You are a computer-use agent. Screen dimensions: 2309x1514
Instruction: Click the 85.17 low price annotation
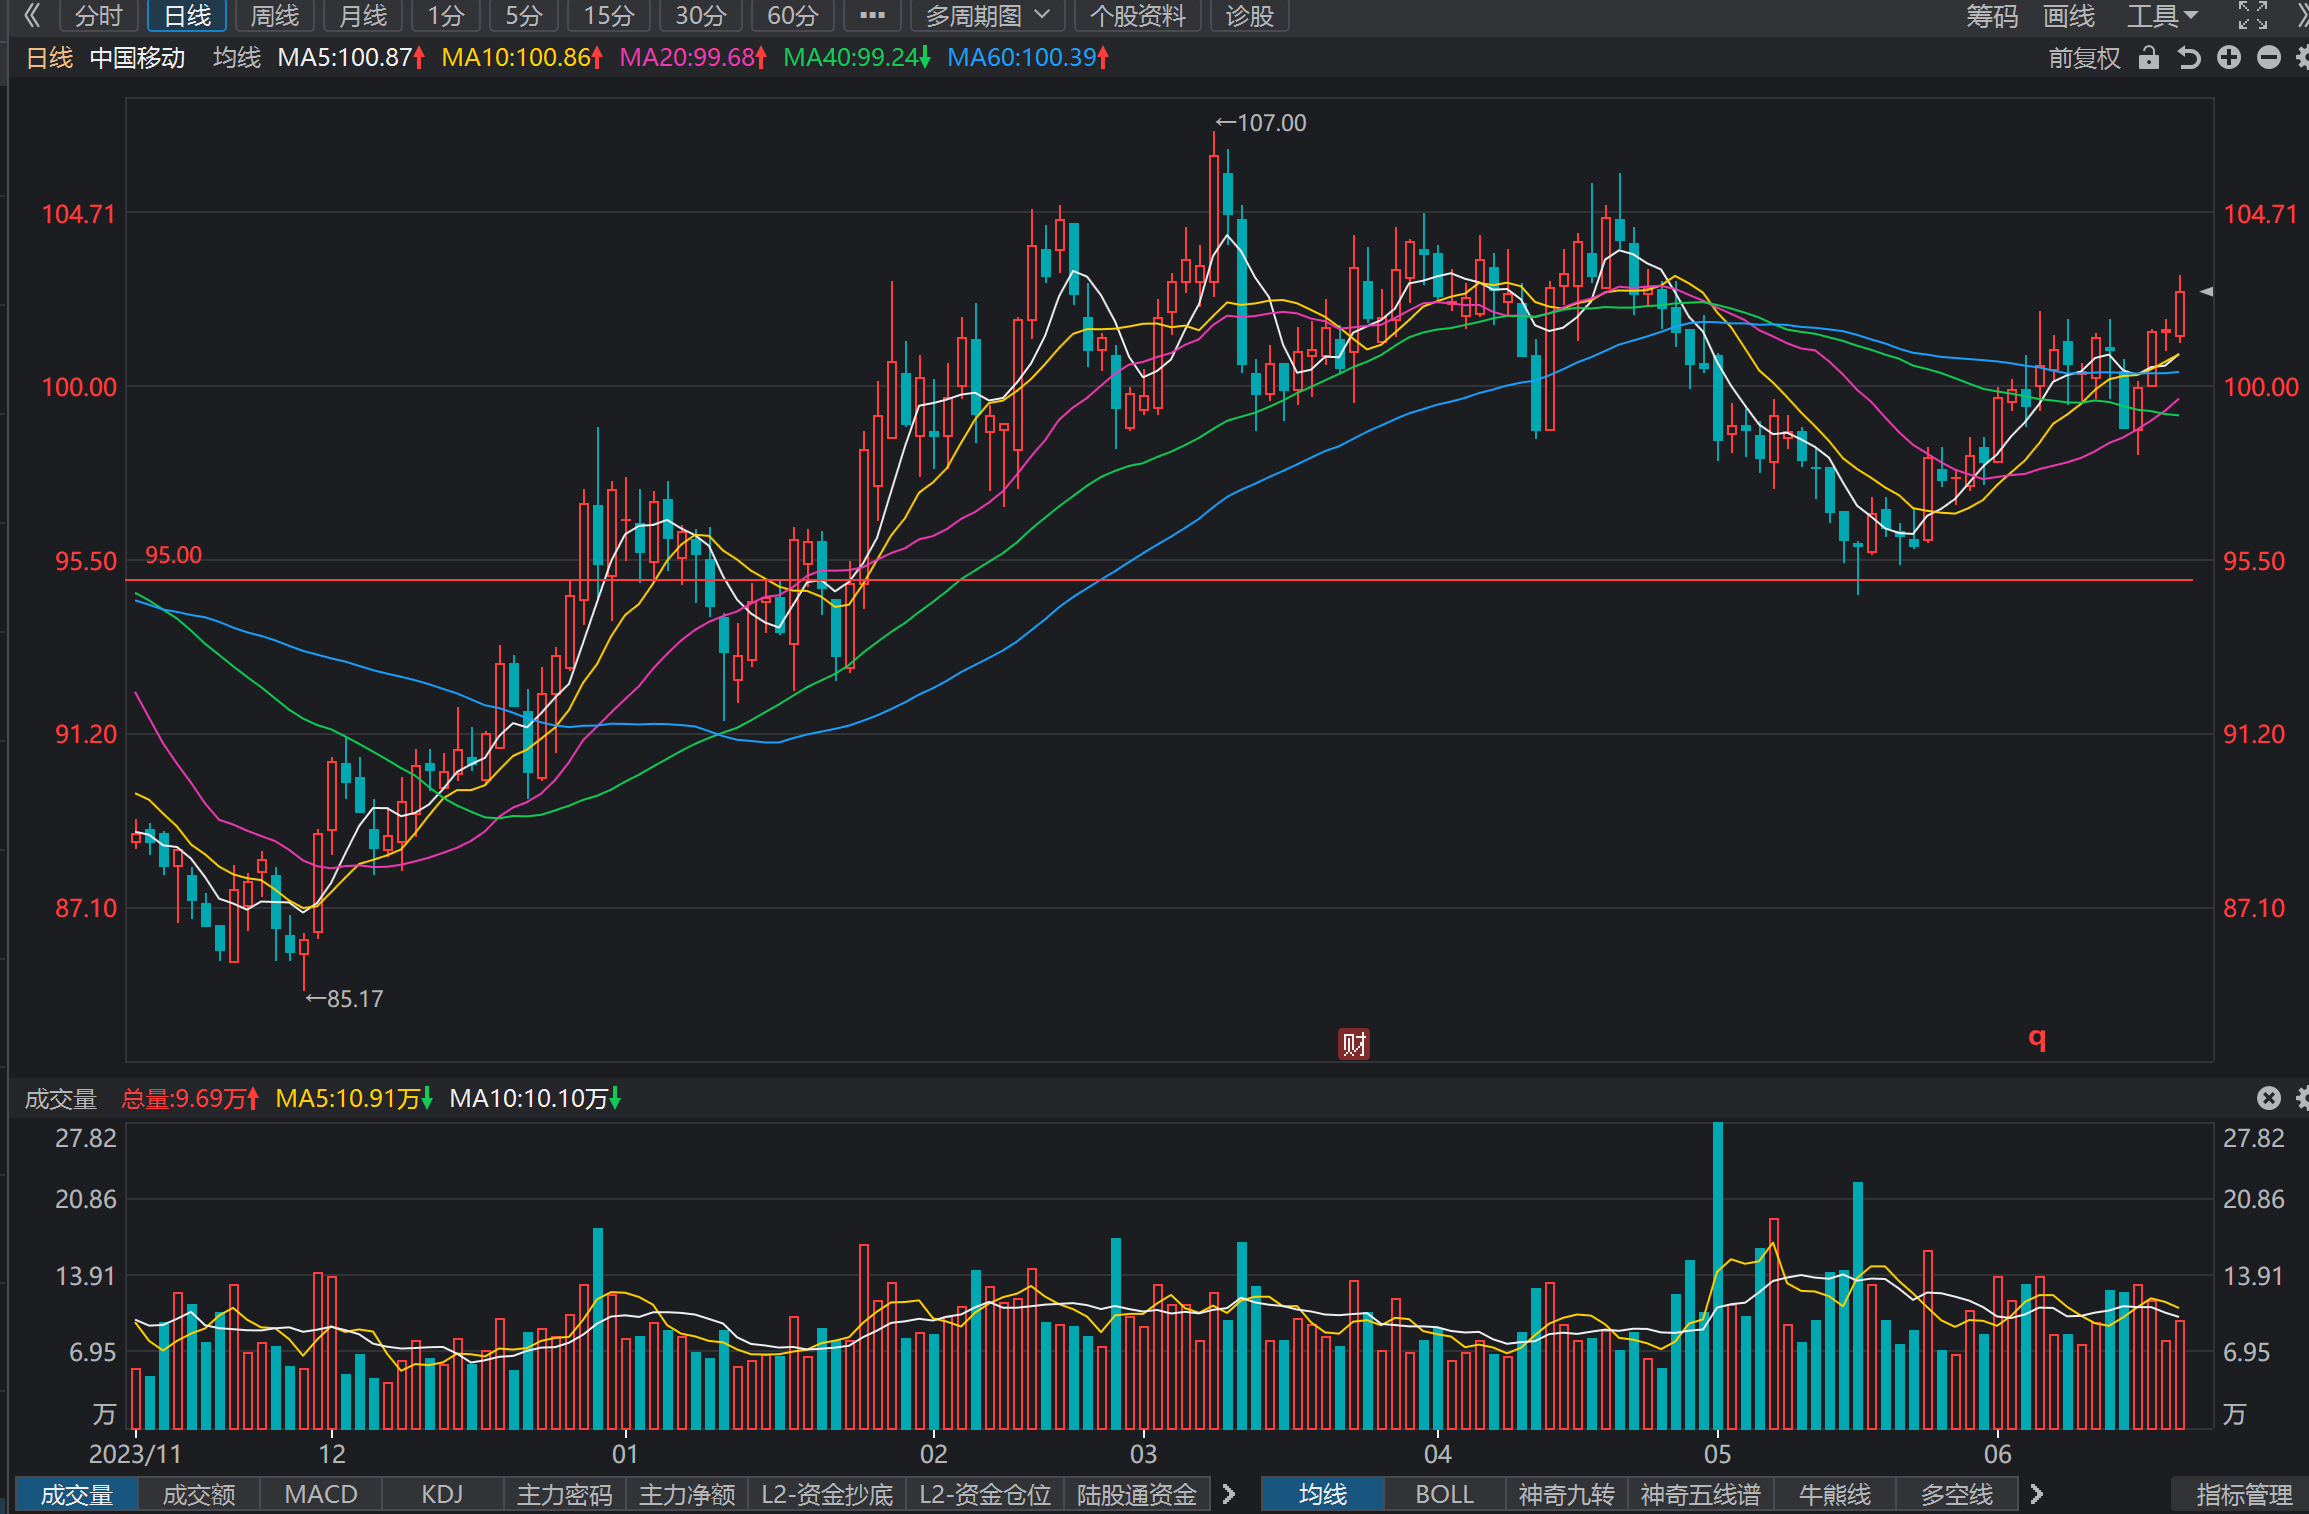pyautogui.click(x=345, y=999)
